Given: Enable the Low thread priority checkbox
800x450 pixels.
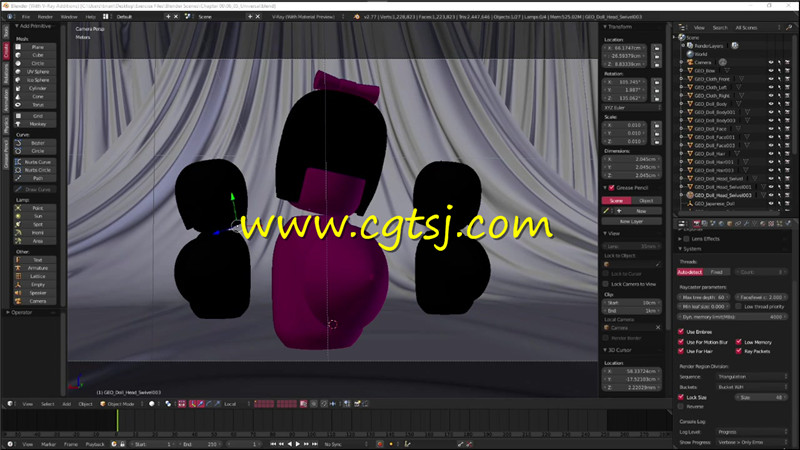Looking at the screenshot, I should tap(738, 306).
